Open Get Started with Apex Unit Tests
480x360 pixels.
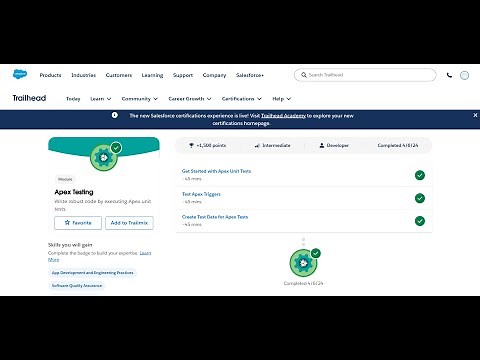pos(216,171)
